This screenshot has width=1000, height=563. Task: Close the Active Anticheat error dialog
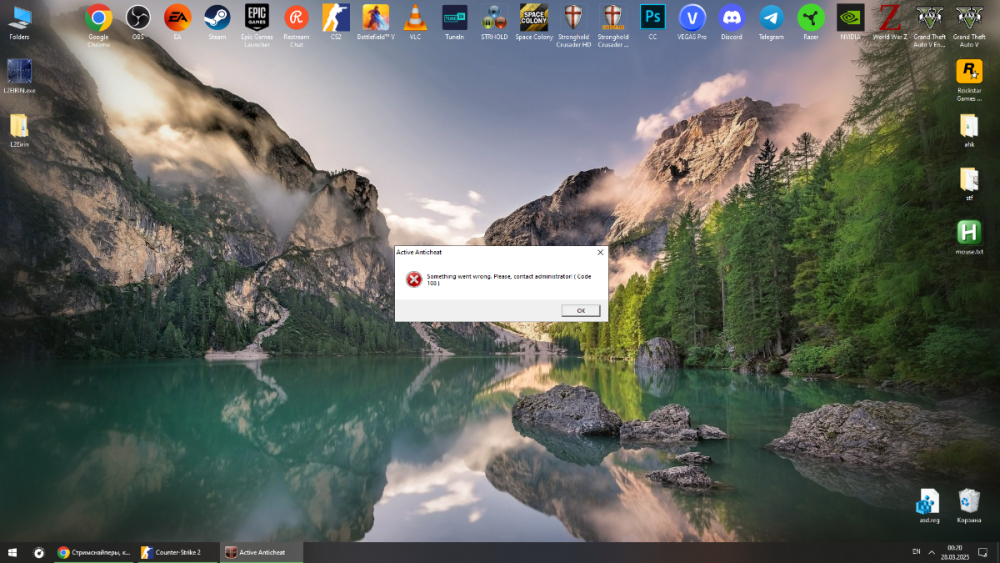(600, 252)
